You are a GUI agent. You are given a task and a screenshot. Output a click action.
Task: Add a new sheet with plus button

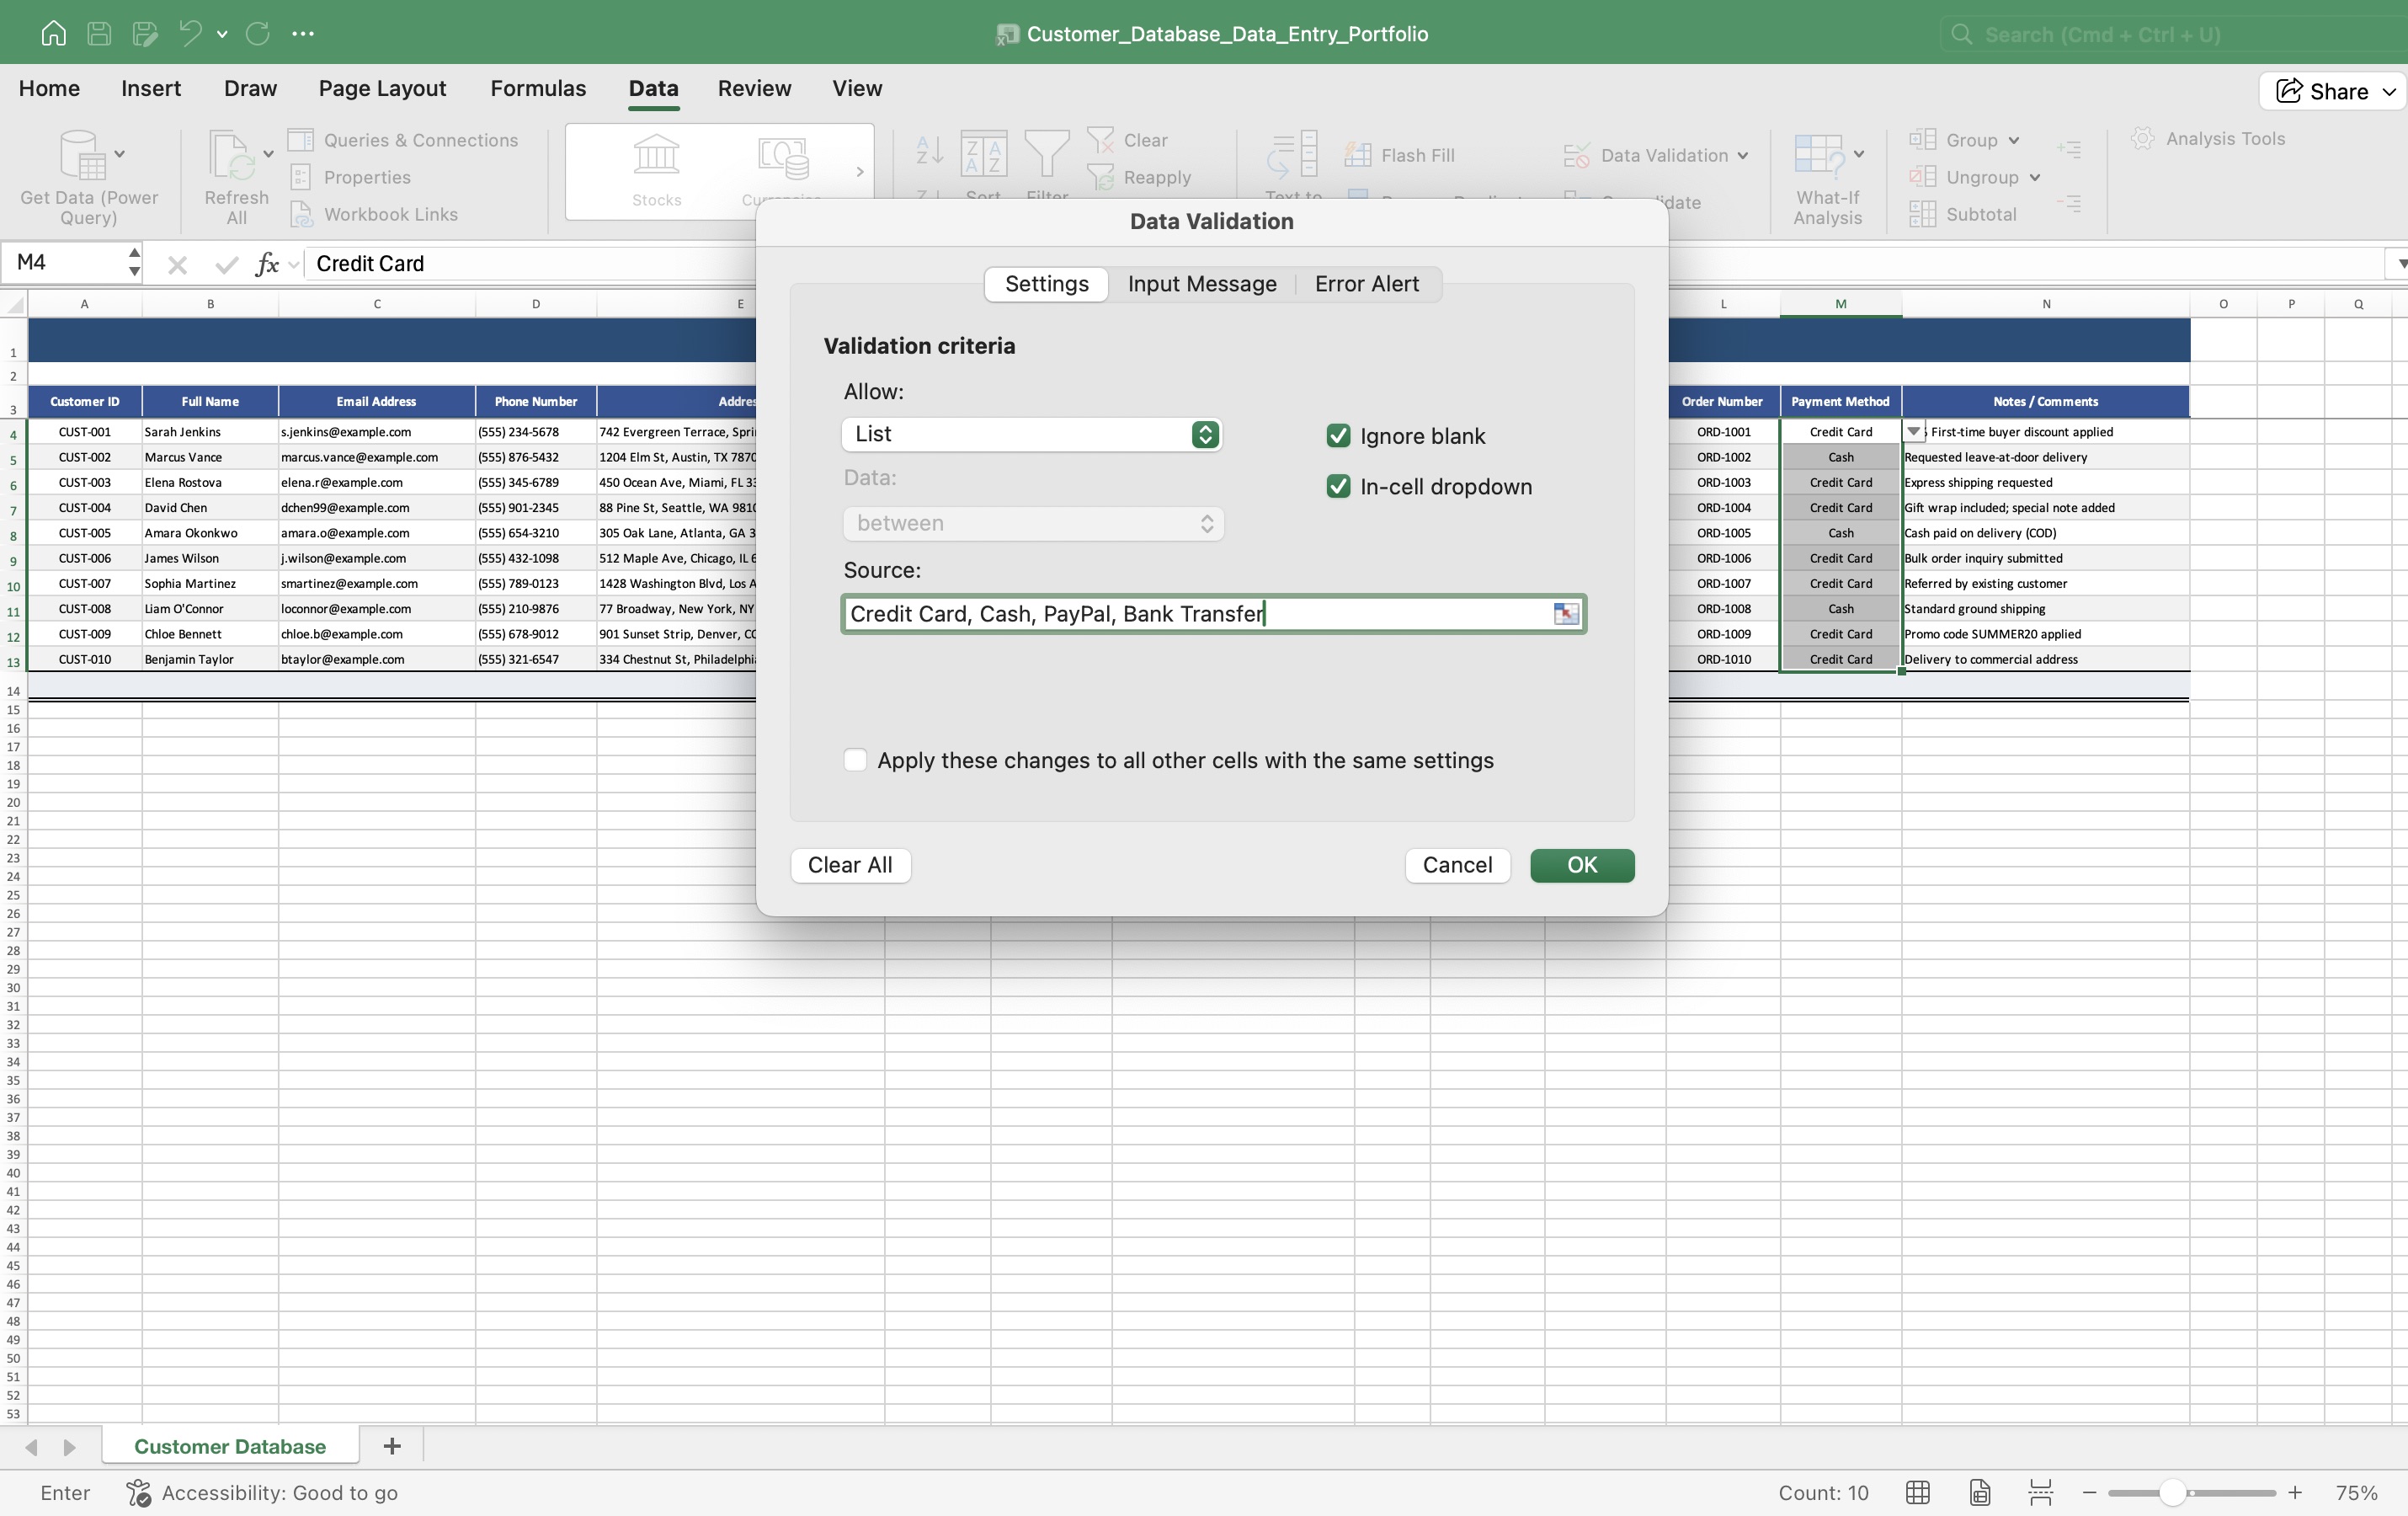click(x=392, y=1445)
